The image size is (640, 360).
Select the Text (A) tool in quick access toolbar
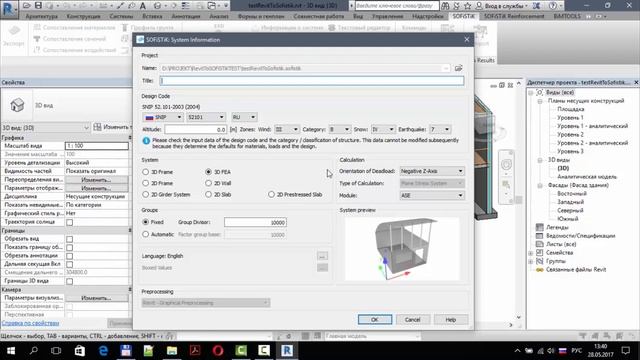143,6
